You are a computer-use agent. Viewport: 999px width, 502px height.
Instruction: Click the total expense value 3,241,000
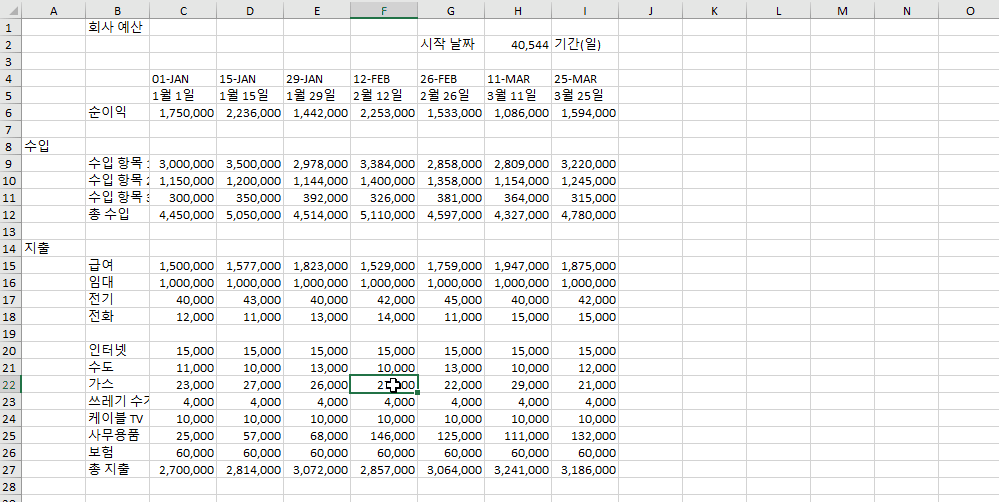[518, 470]
